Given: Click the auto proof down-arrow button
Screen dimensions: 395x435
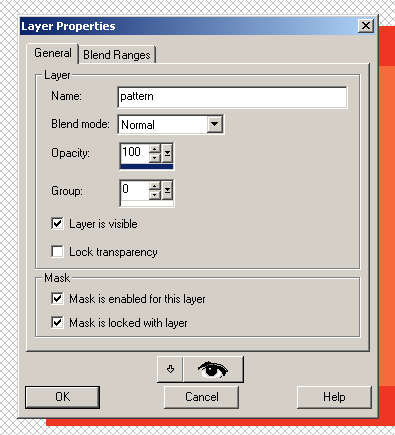Looking at the screenshot, I should tap(170, 369).
